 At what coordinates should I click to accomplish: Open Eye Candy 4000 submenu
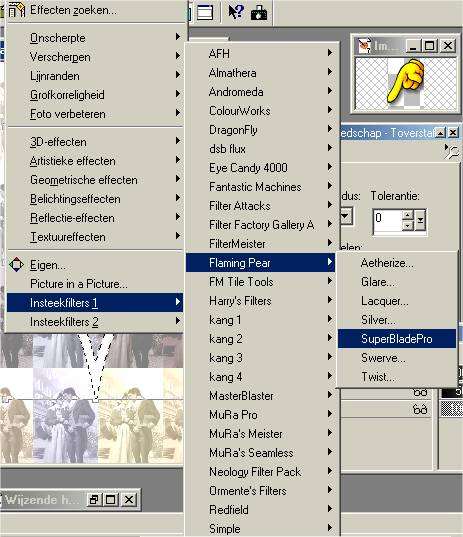pyautogui.click(x=261, y=168)
